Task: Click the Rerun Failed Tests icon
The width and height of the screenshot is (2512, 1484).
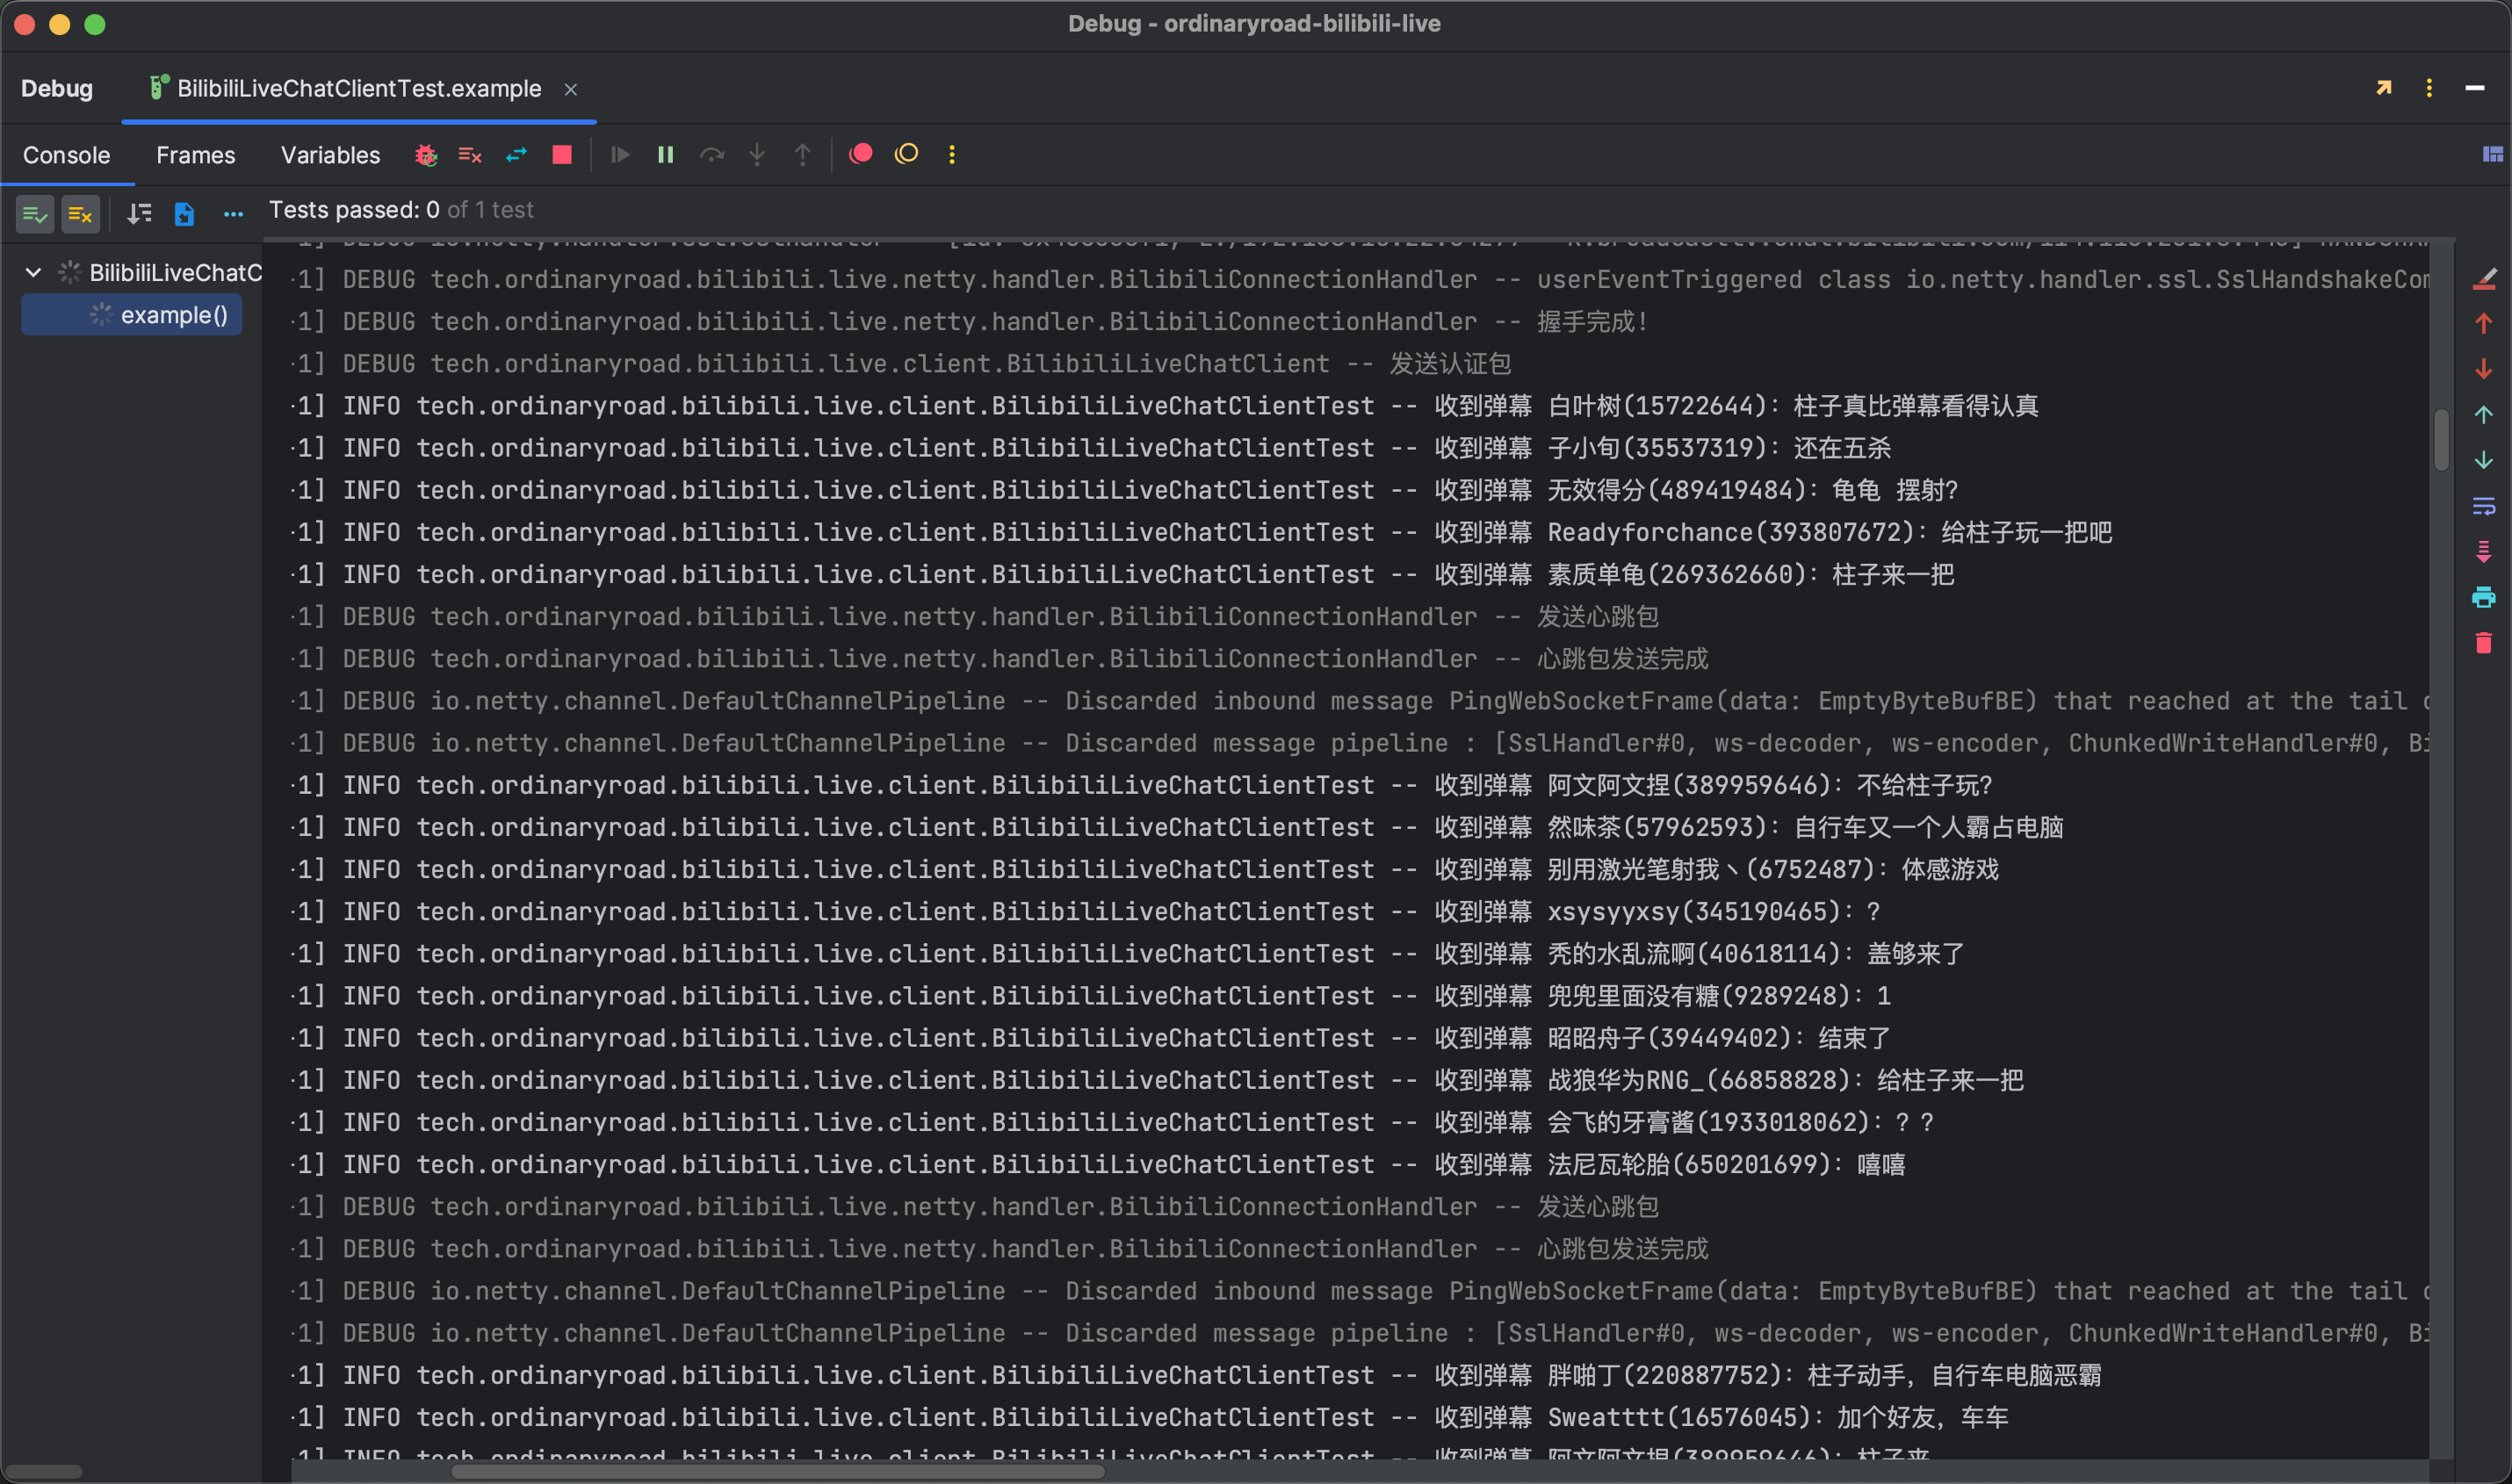Action: [470, 155]
